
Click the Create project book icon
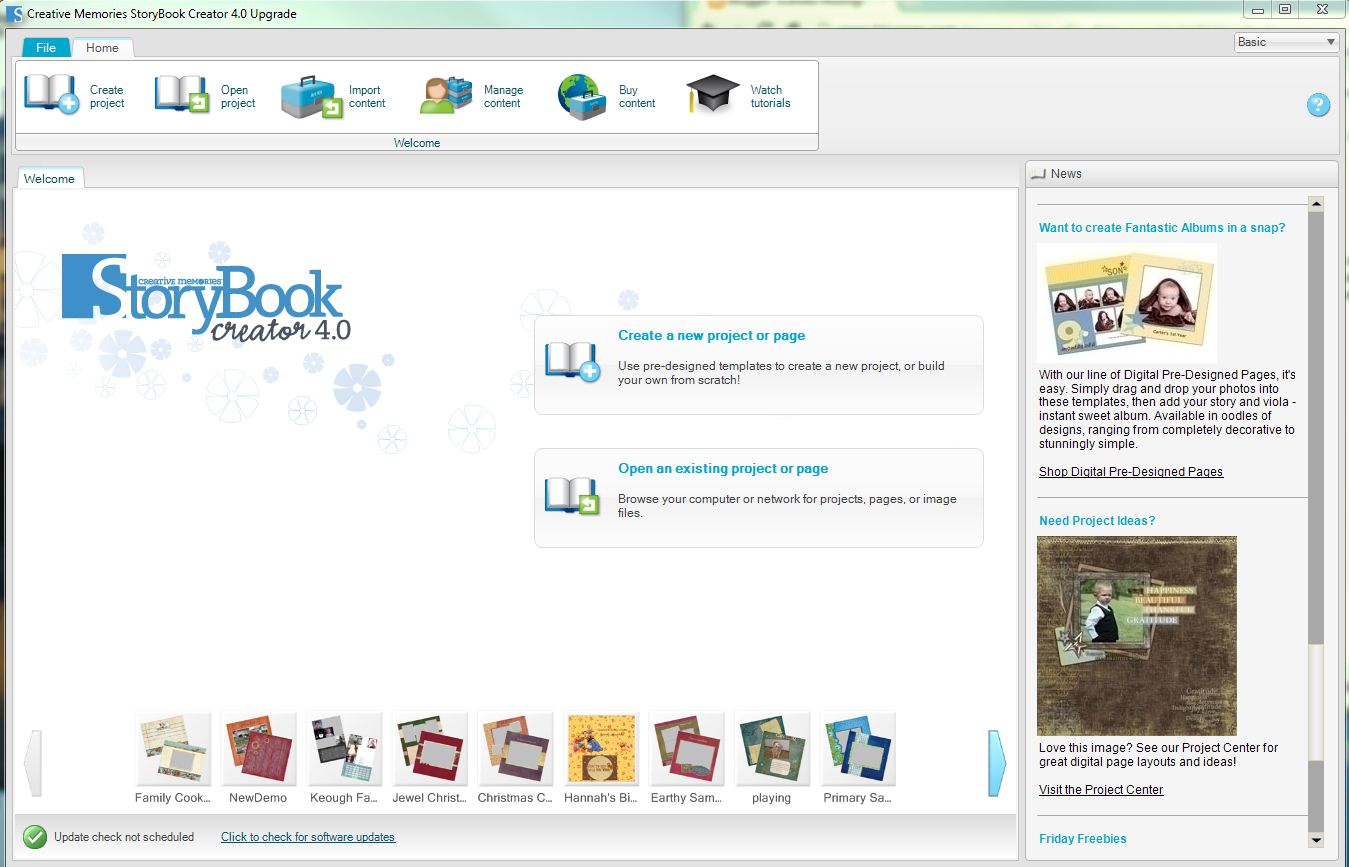click(x=51, y=95)
